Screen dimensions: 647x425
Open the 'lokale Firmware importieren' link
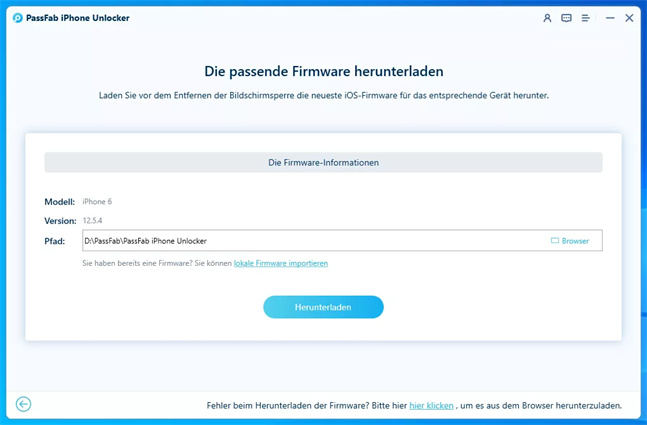click(281, 263)
